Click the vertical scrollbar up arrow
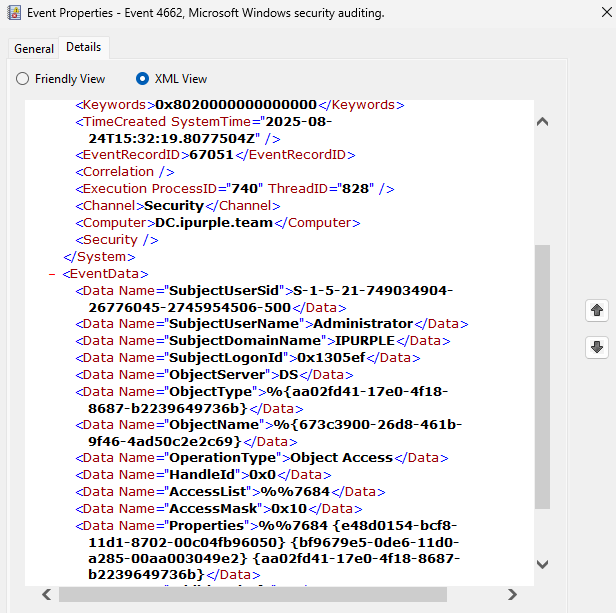The width and height of the screenshot is (616, 613). coord(543,122)
